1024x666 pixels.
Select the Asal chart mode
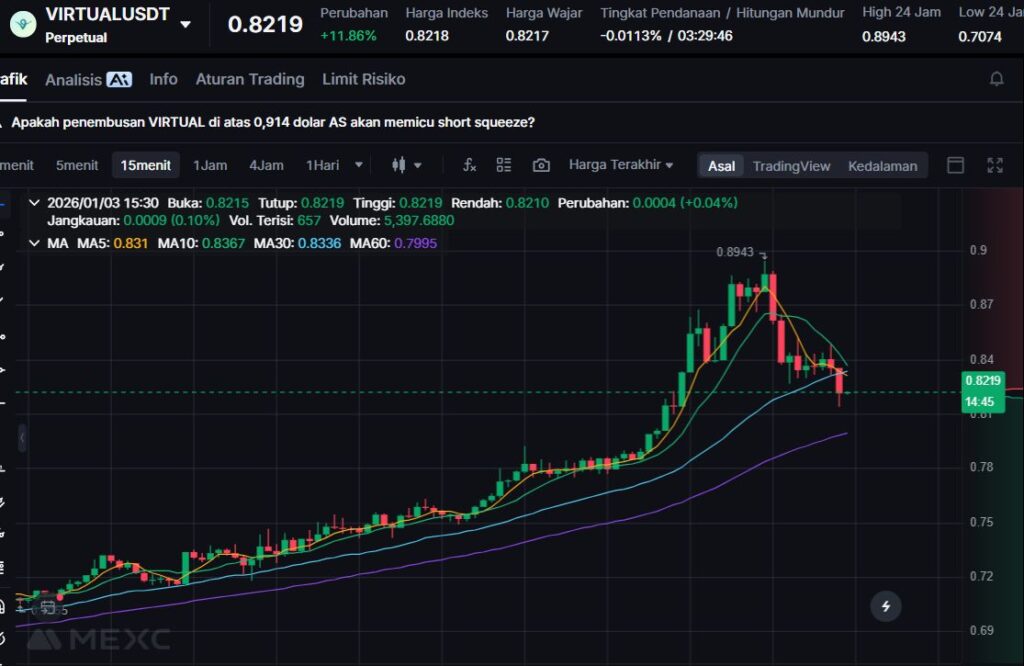click(721, 166)
